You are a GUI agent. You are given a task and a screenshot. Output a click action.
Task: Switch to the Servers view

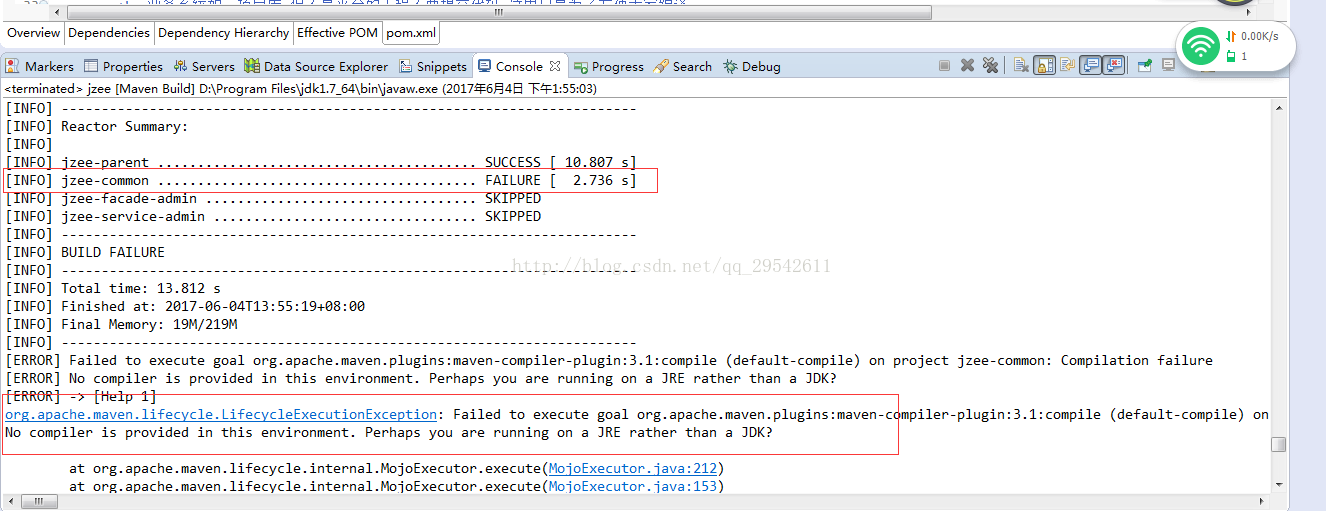click(x=204, y=67)
